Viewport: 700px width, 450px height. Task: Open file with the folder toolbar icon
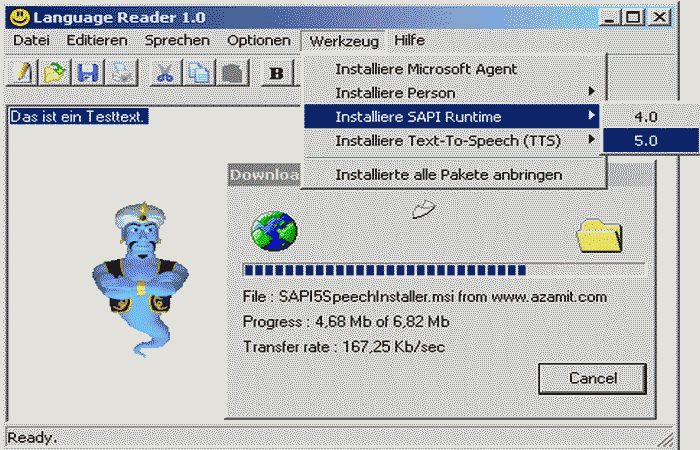click(54, 72)
